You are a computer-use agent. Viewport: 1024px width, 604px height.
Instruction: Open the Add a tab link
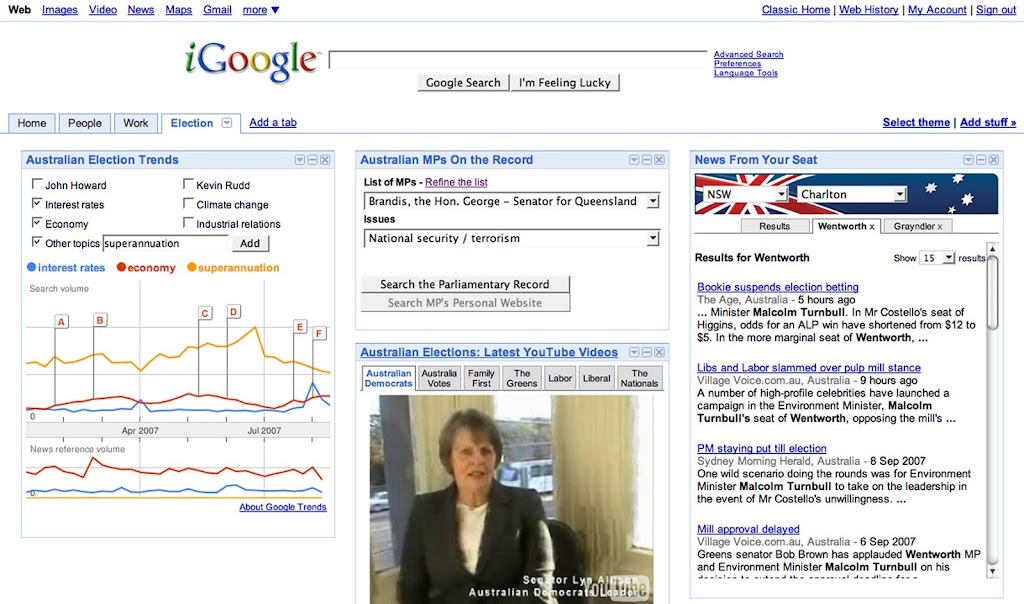[x=273, y=122]
